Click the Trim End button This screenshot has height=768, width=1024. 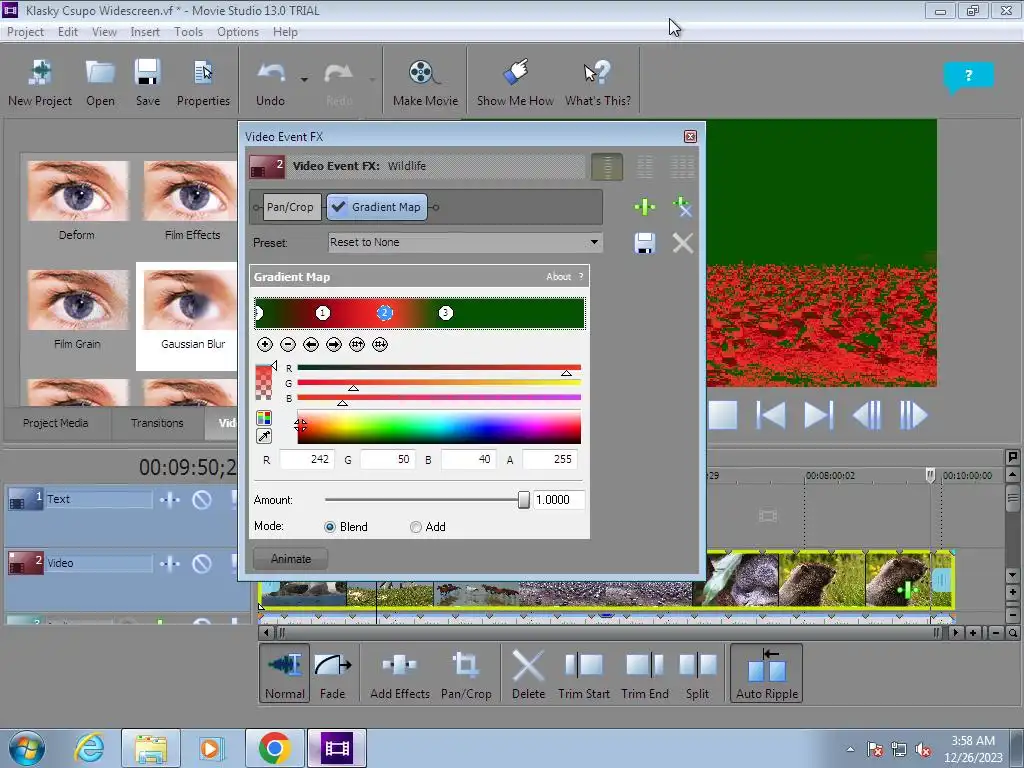pyautogui.click(x=645, y=673)
